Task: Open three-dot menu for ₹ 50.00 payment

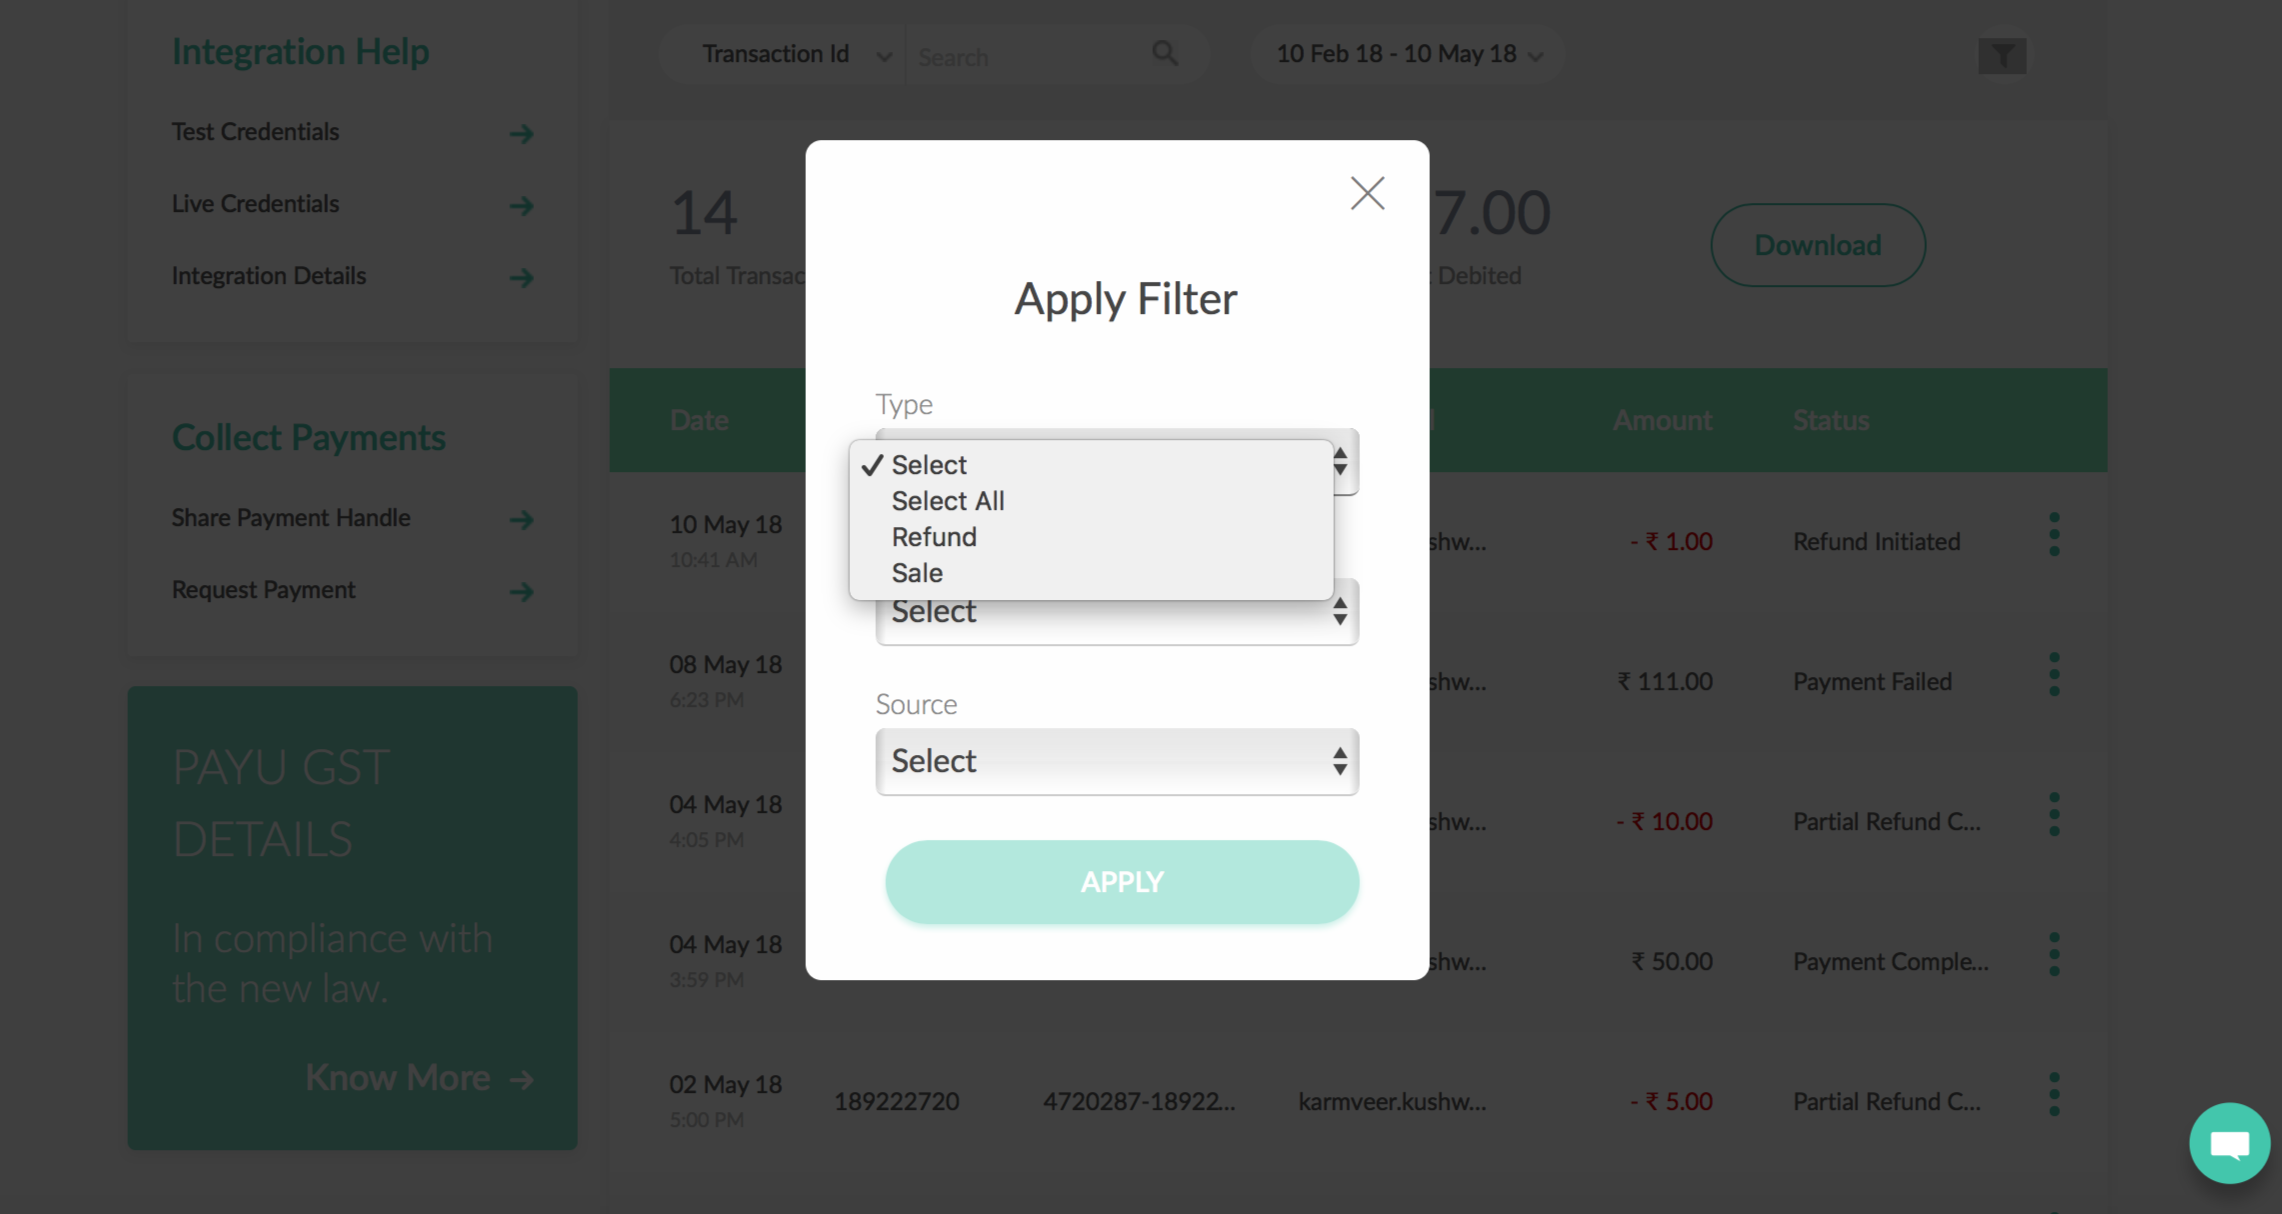Action: [x=2054, y=955]
